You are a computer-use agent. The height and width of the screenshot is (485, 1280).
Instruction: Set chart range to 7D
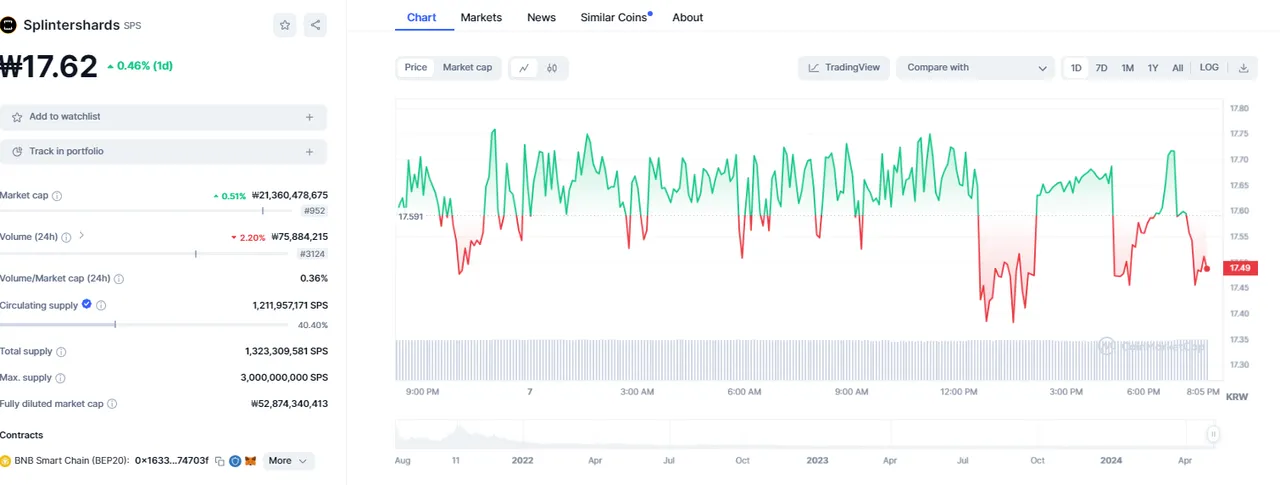click(x=1101, y=68)
